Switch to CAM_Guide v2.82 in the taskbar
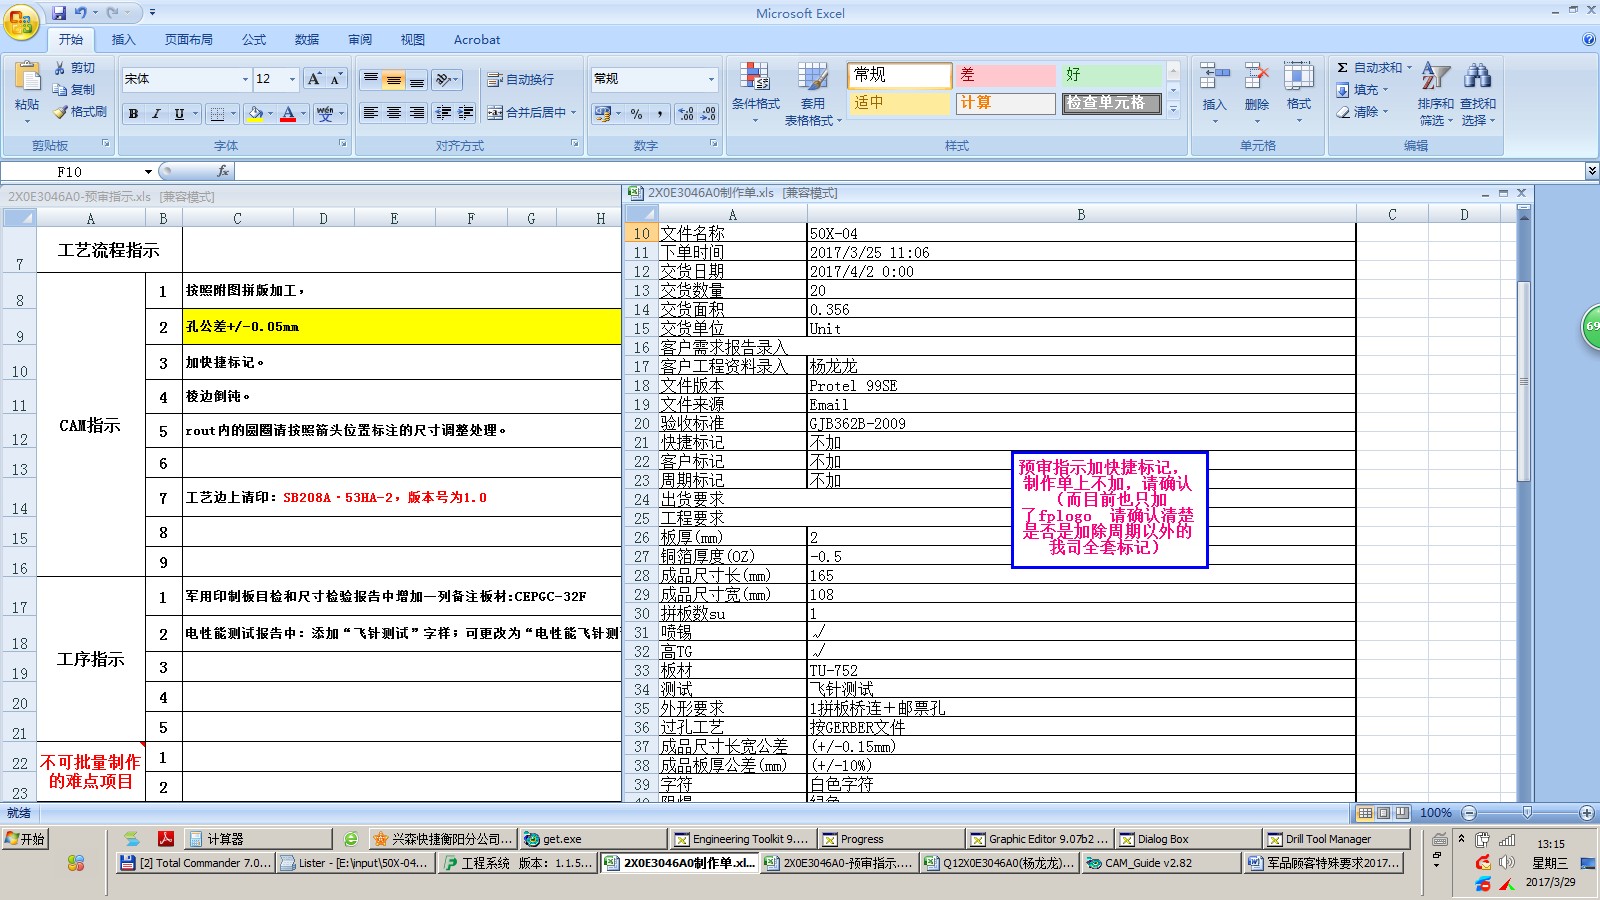The image size is (1600, 900). point(1159,863)
